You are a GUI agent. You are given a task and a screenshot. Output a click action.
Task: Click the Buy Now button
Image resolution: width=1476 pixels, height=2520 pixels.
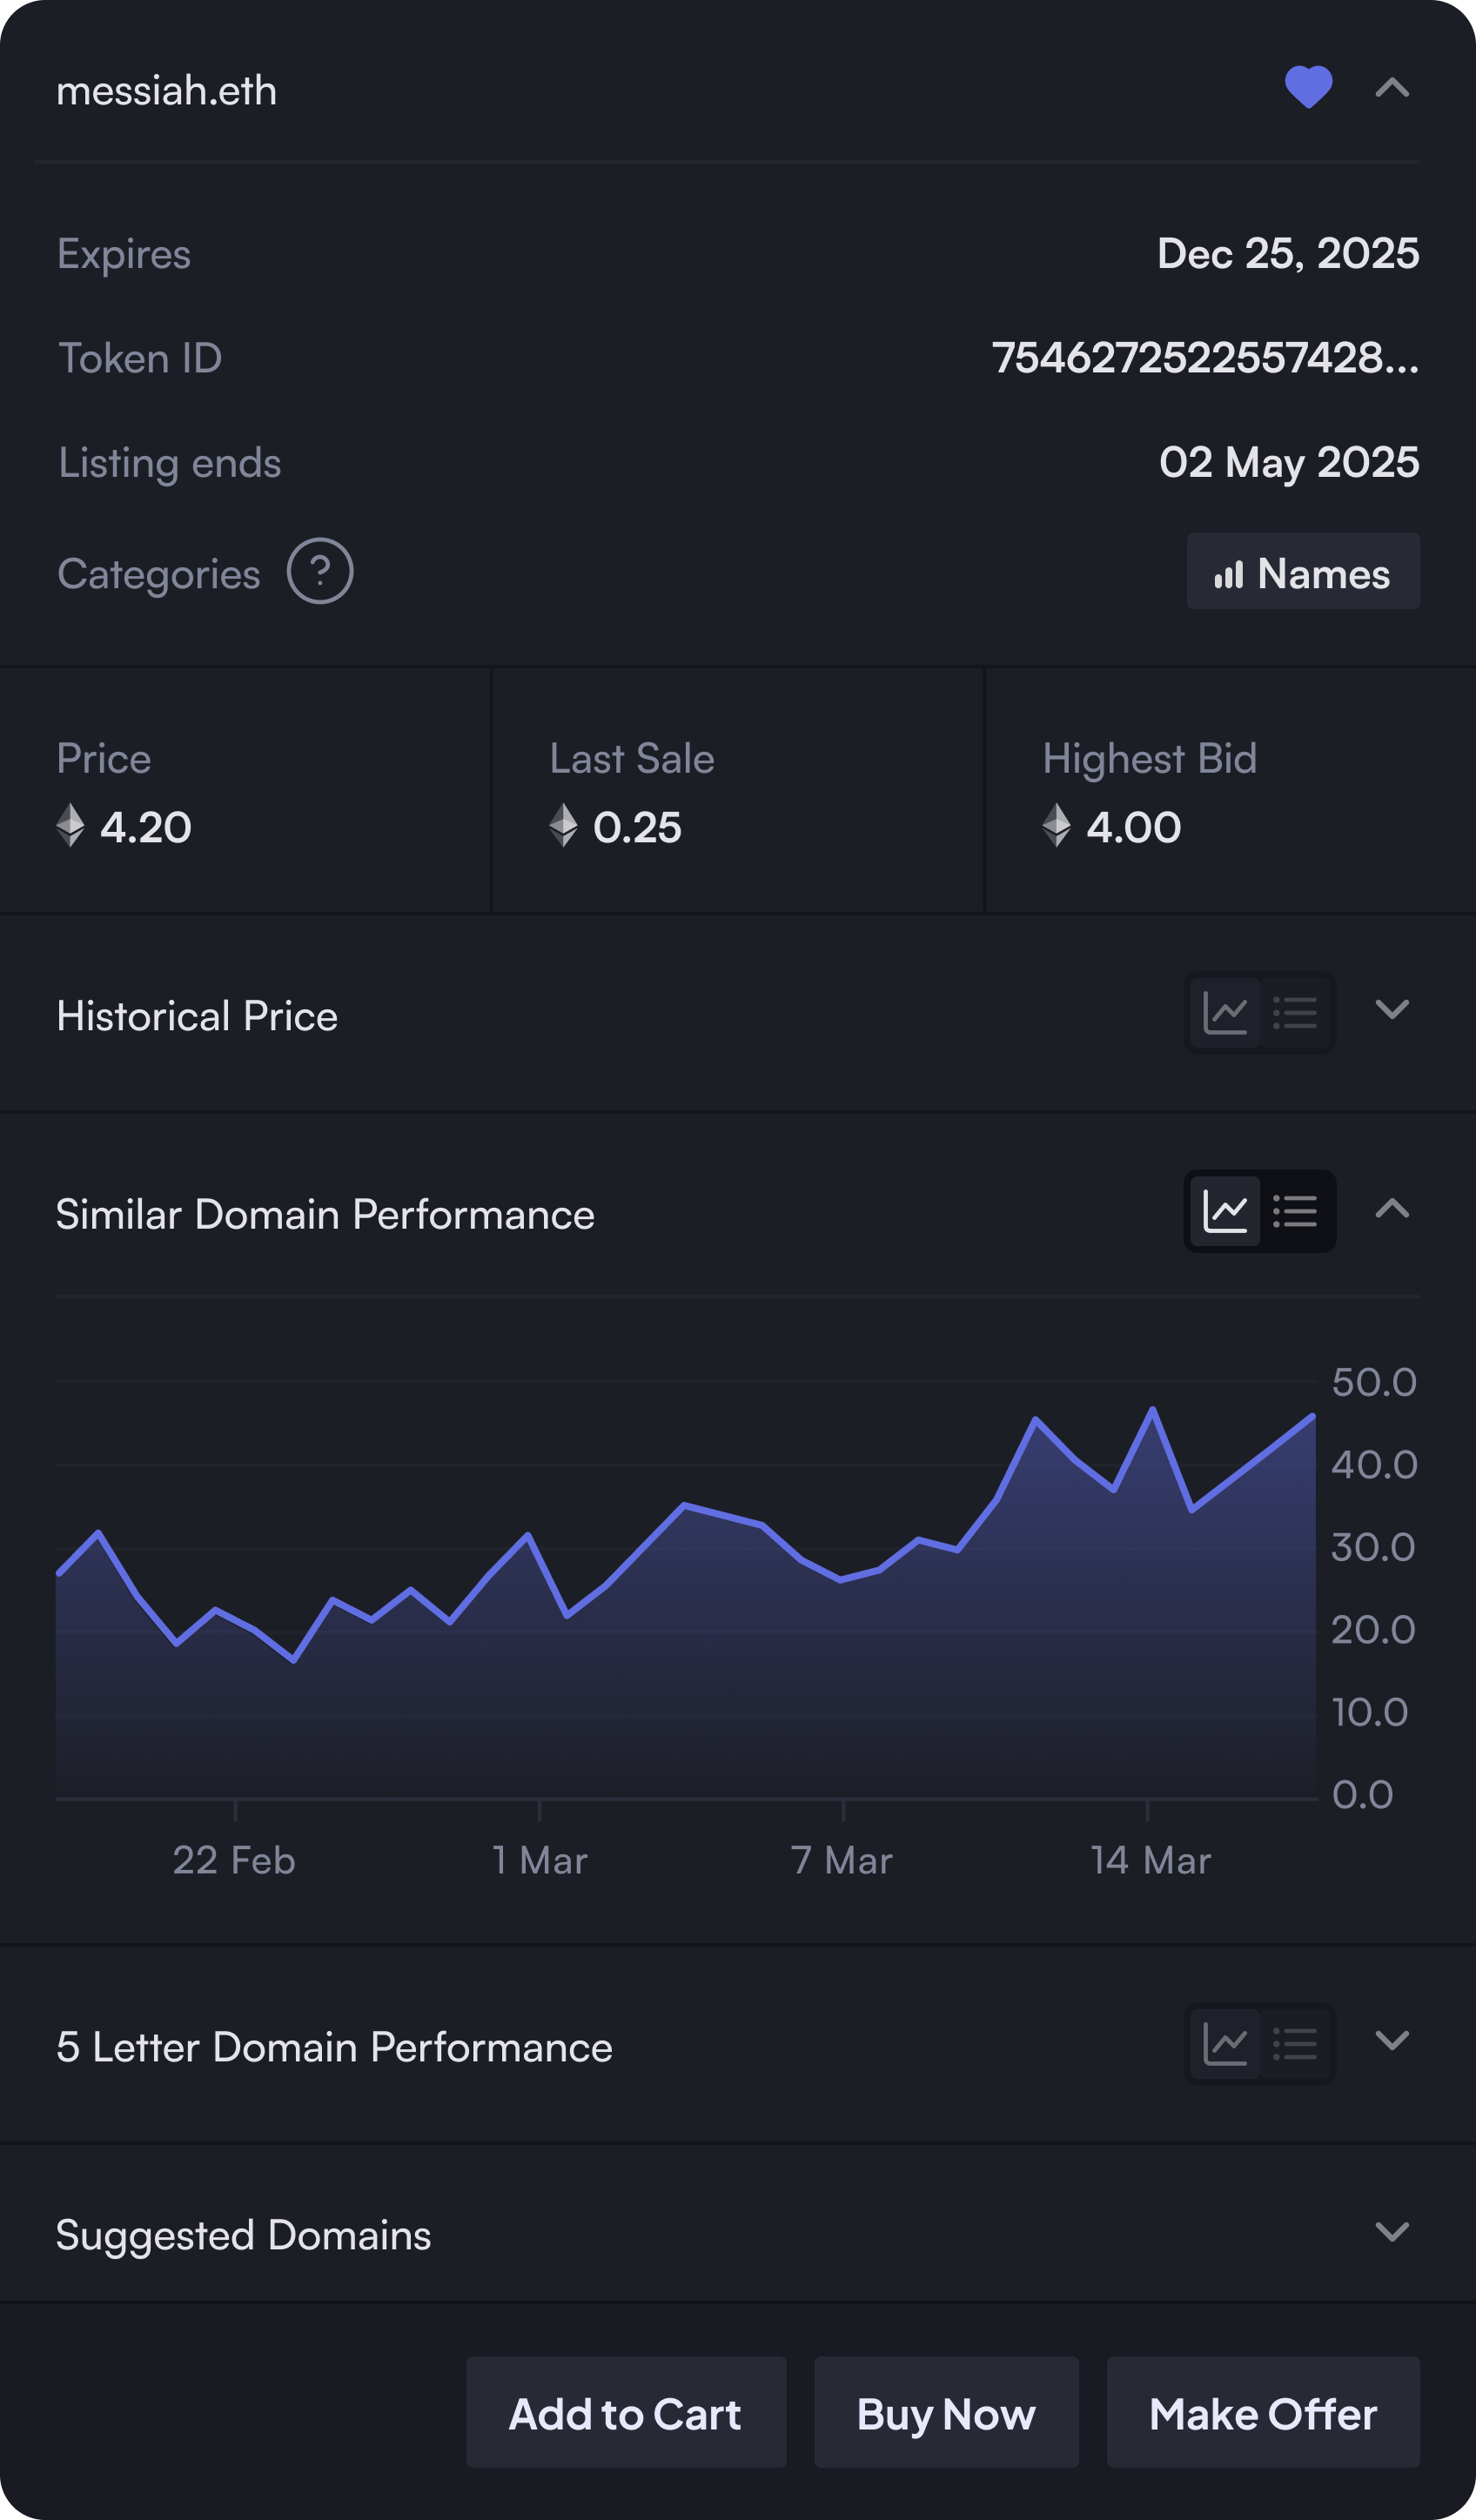[x=945, y=2413]
